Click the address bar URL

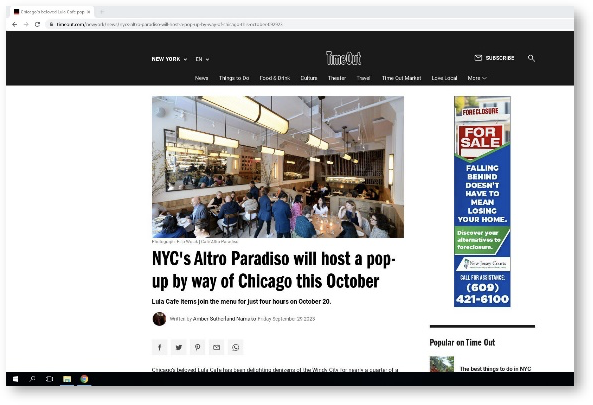click(169, 24)
